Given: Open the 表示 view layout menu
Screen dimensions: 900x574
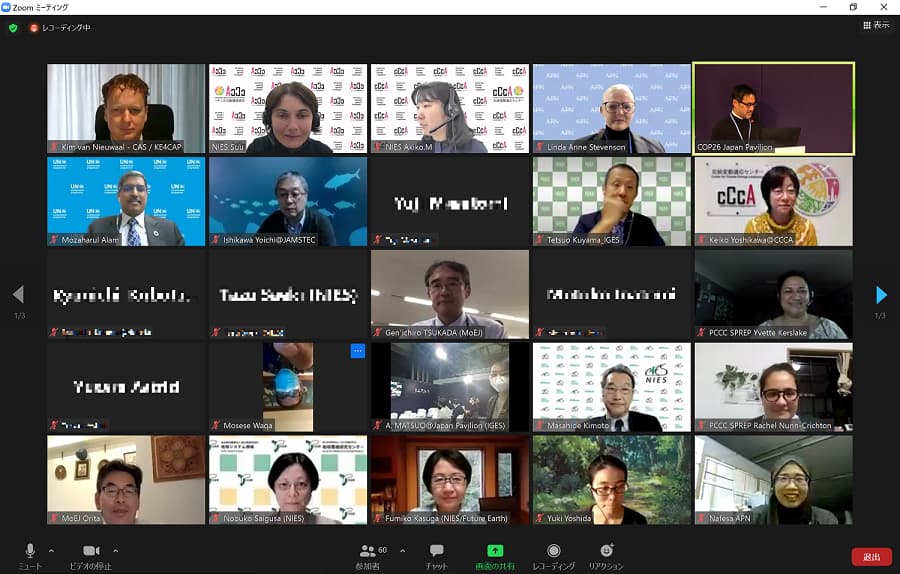Looking at the screenshot, I should tap(875, 26).
